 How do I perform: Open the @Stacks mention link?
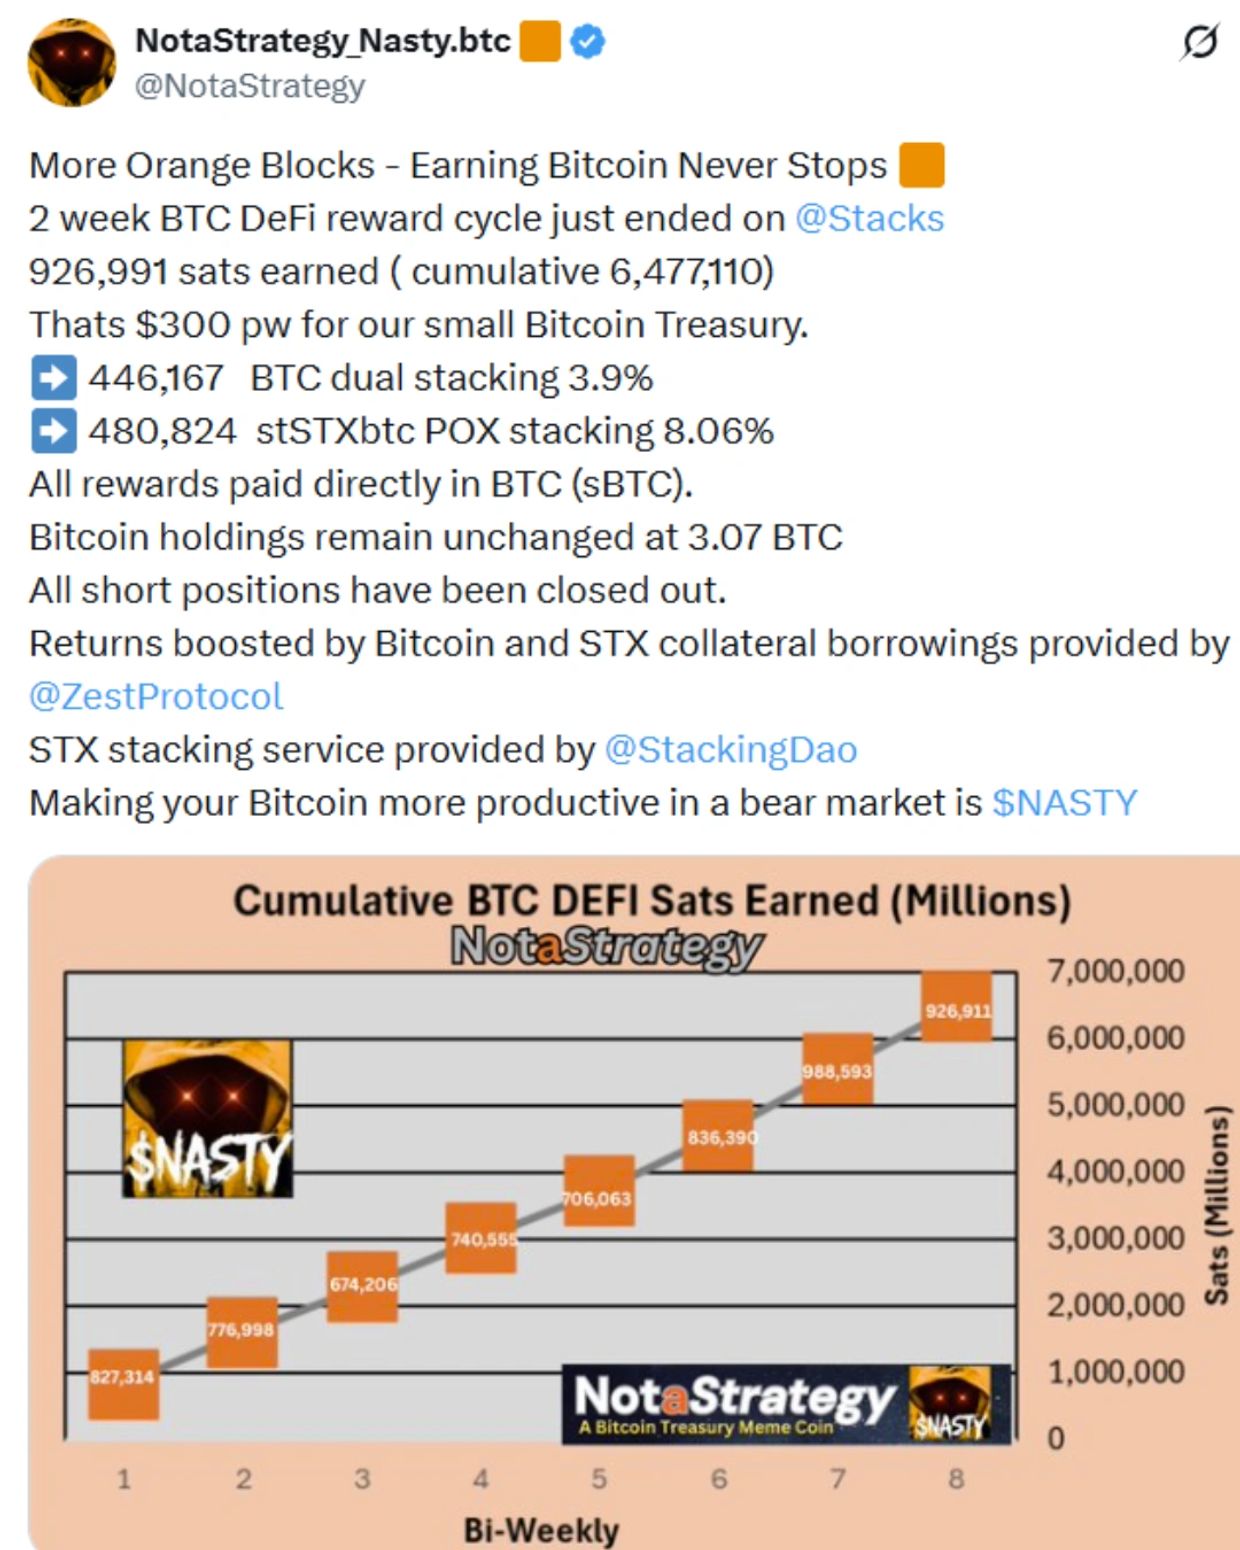pos(869,218)
